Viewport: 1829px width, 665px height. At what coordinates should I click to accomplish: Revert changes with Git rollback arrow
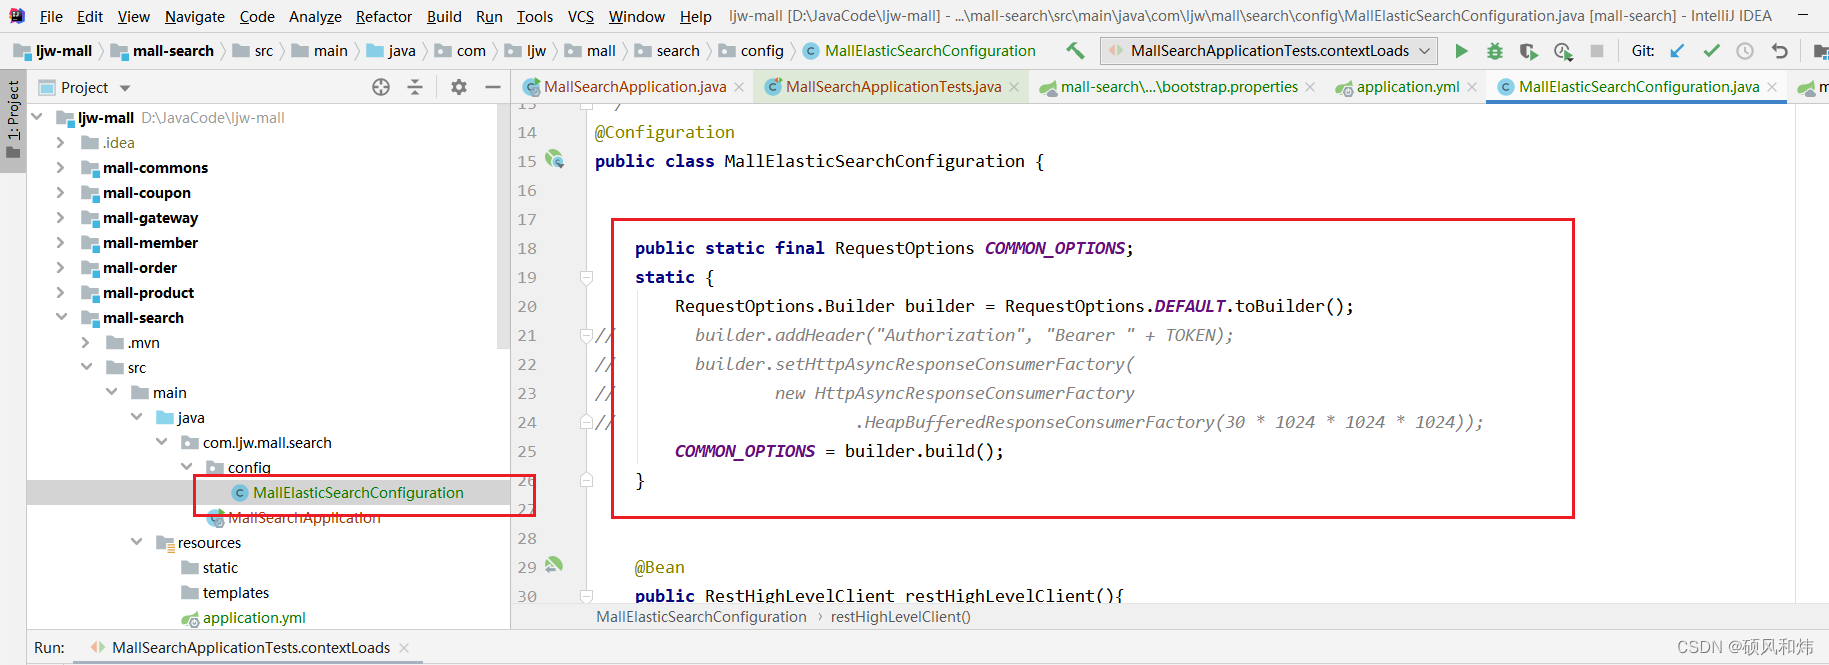click(x=1780, y=51)
